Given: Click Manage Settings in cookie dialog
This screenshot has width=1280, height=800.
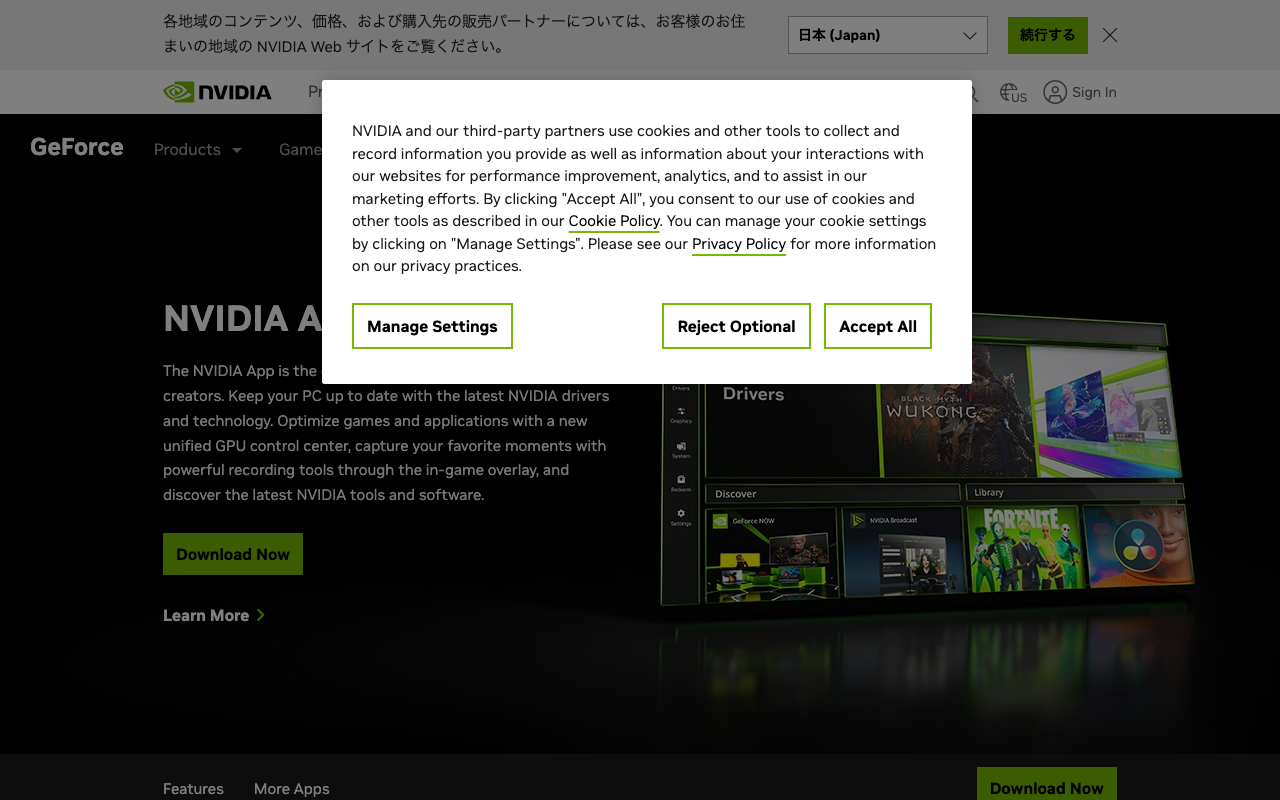Looking at the screenshot, I should pos(432,326).
